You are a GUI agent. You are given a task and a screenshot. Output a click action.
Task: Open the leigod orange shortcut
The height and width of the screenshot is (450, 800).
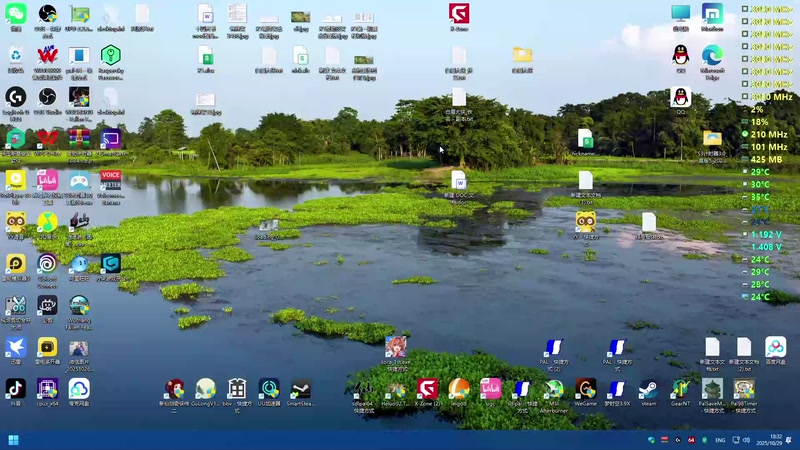(459, 390)
